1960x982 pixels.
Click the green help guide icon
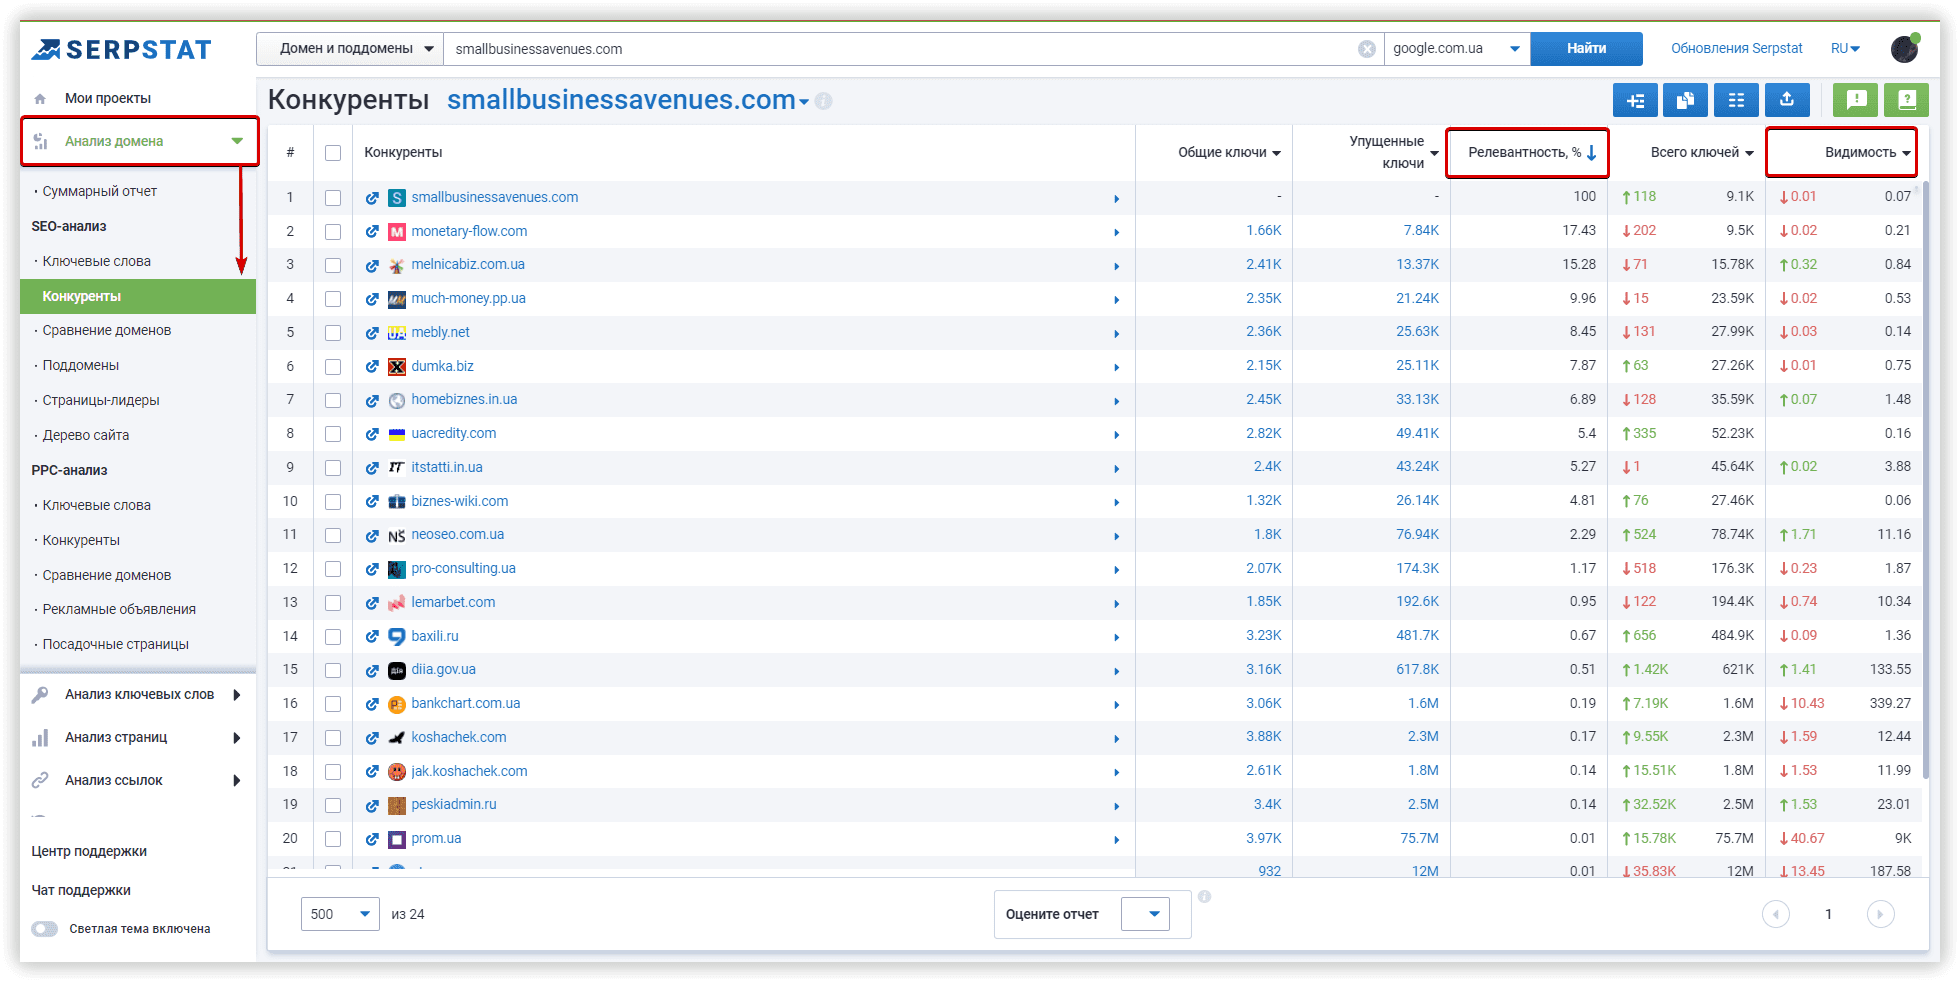click(1907, 100)
